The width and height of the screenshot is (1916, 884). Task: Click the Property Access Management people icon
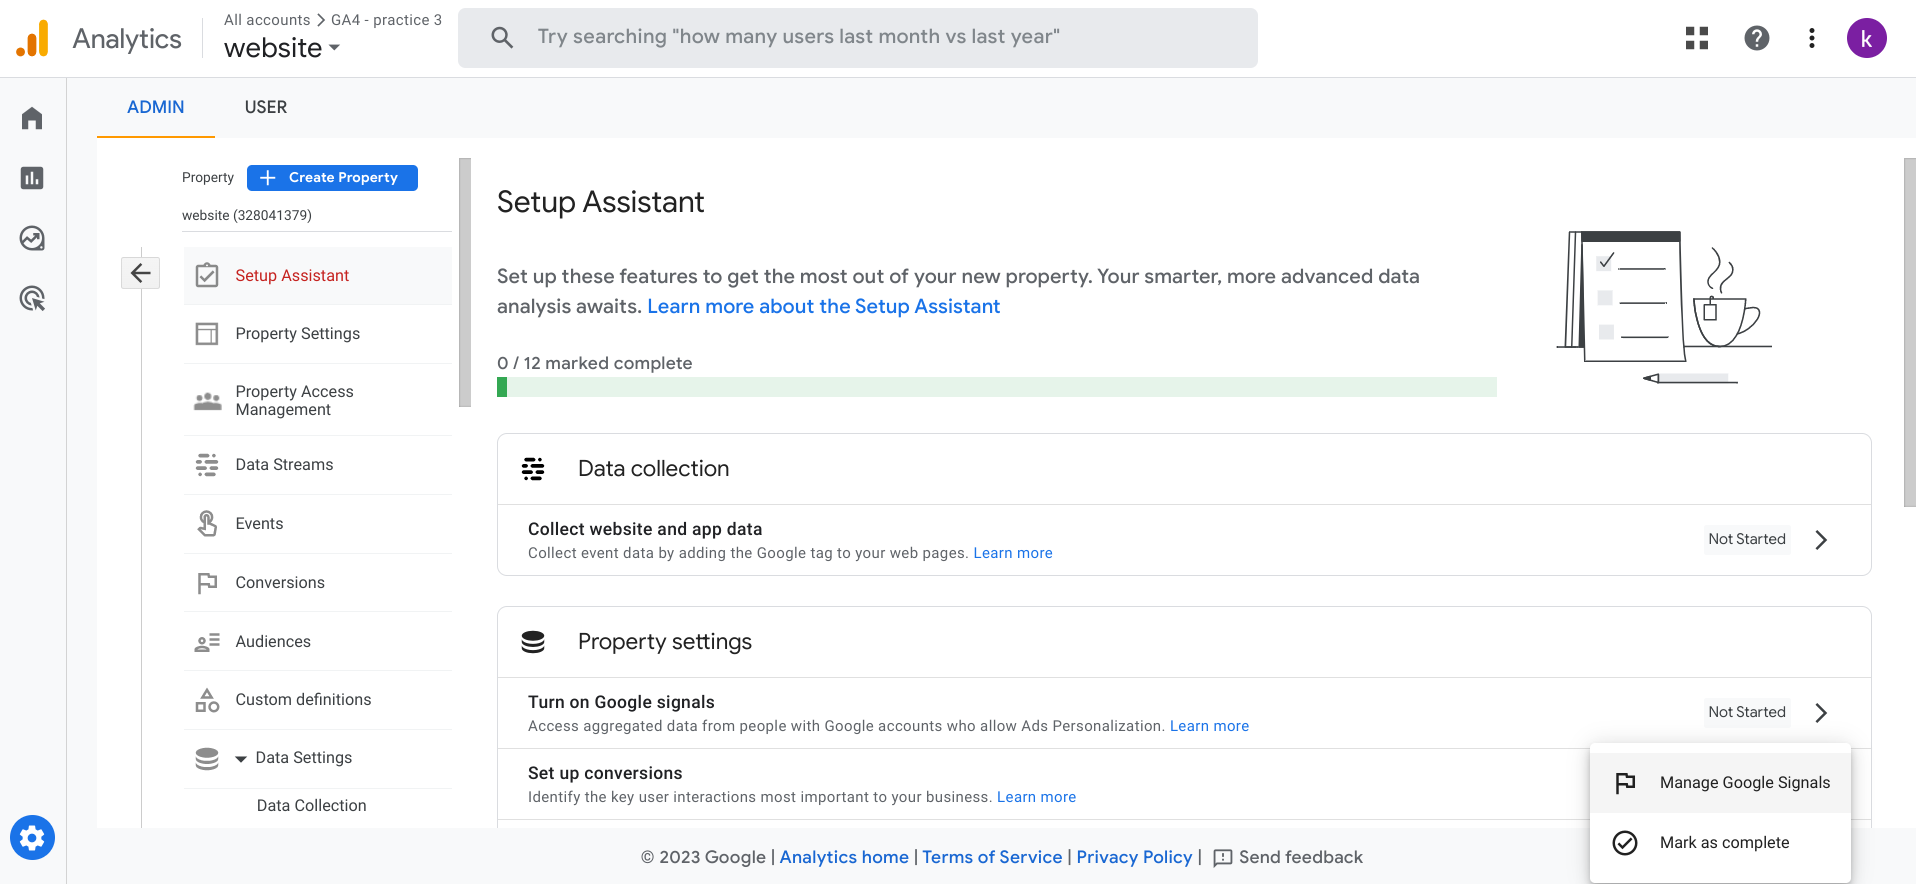(207, 401)
